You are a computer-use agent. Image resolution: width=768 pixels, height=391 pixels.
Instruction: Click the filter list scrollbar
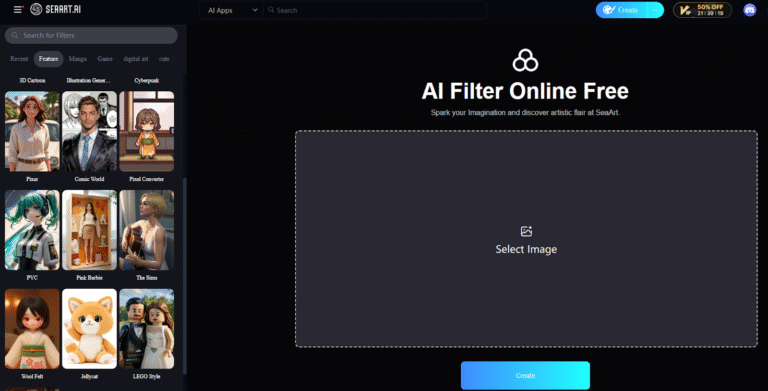(185, 275)
